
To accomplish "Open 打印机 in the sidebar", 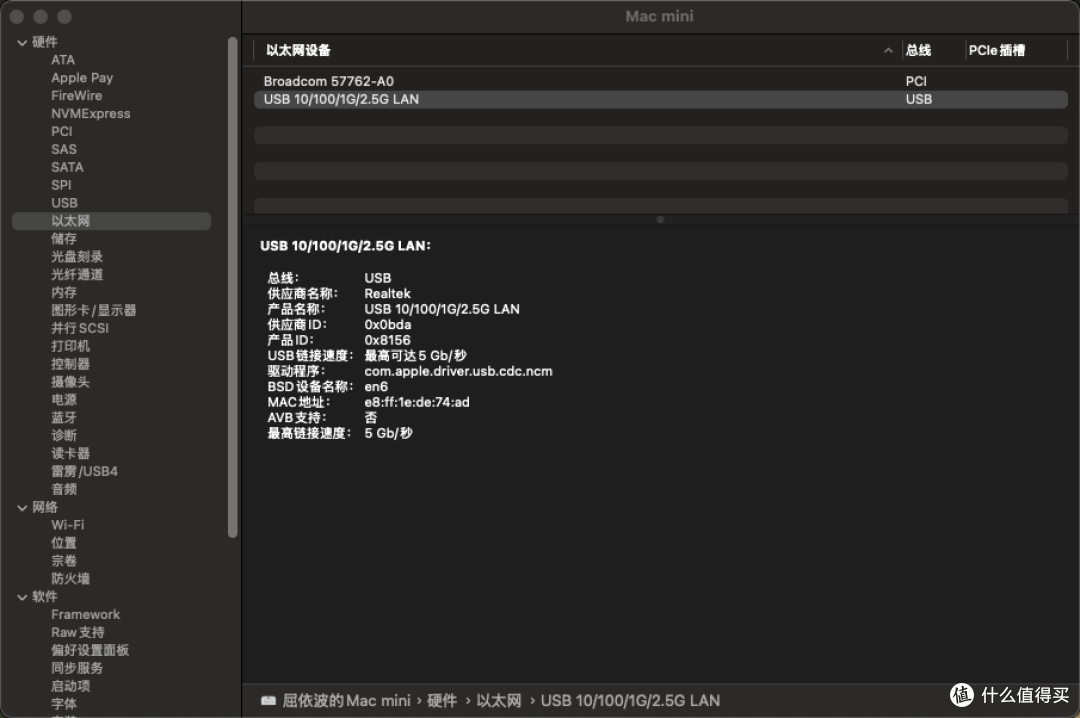I will pyautogui.click(x=70, y=347).
